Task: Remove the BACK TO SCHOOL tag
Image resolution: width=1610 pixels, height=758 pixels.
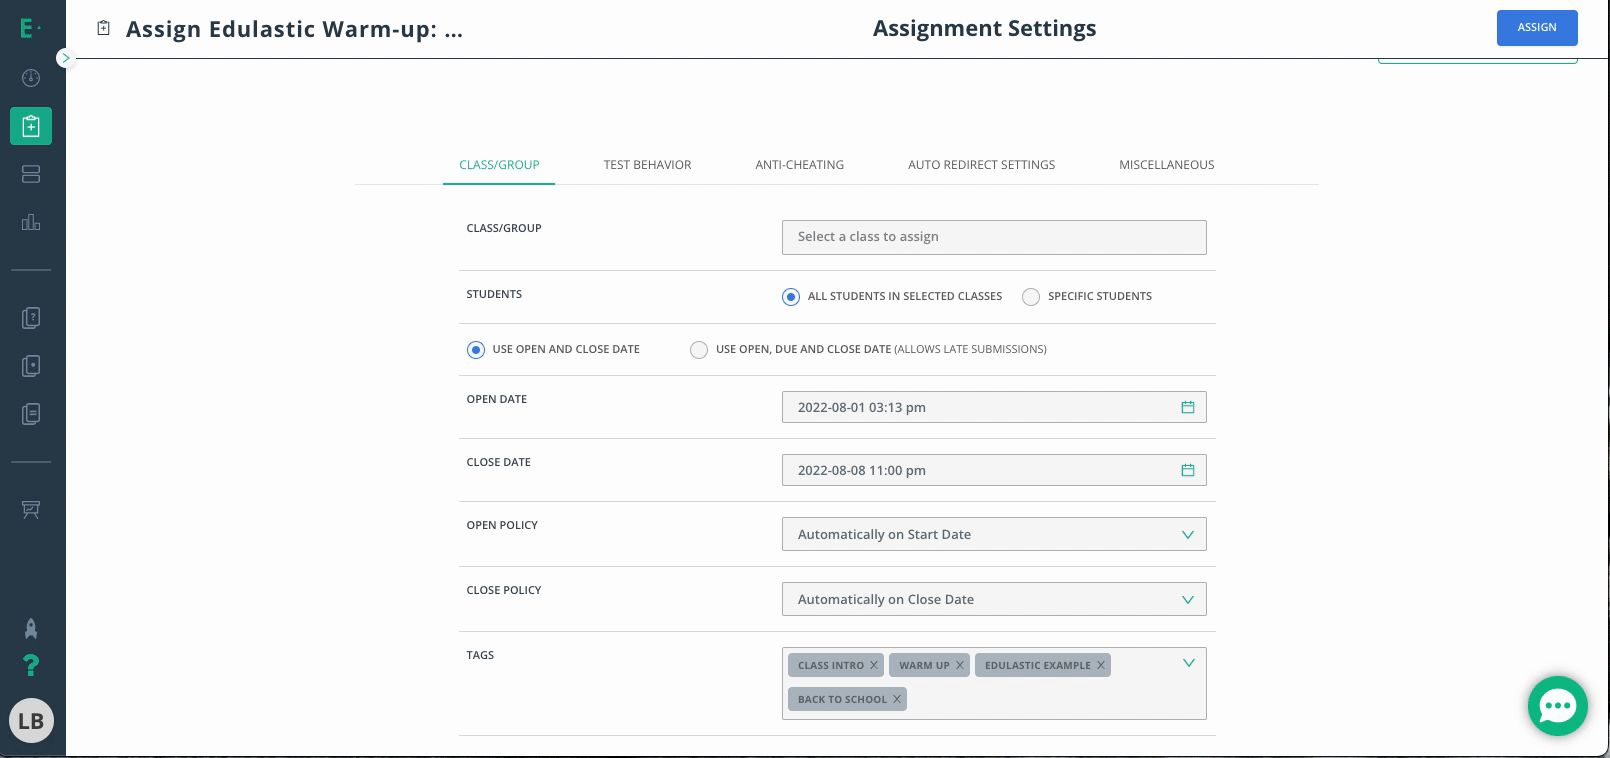Action: (897, 699)
